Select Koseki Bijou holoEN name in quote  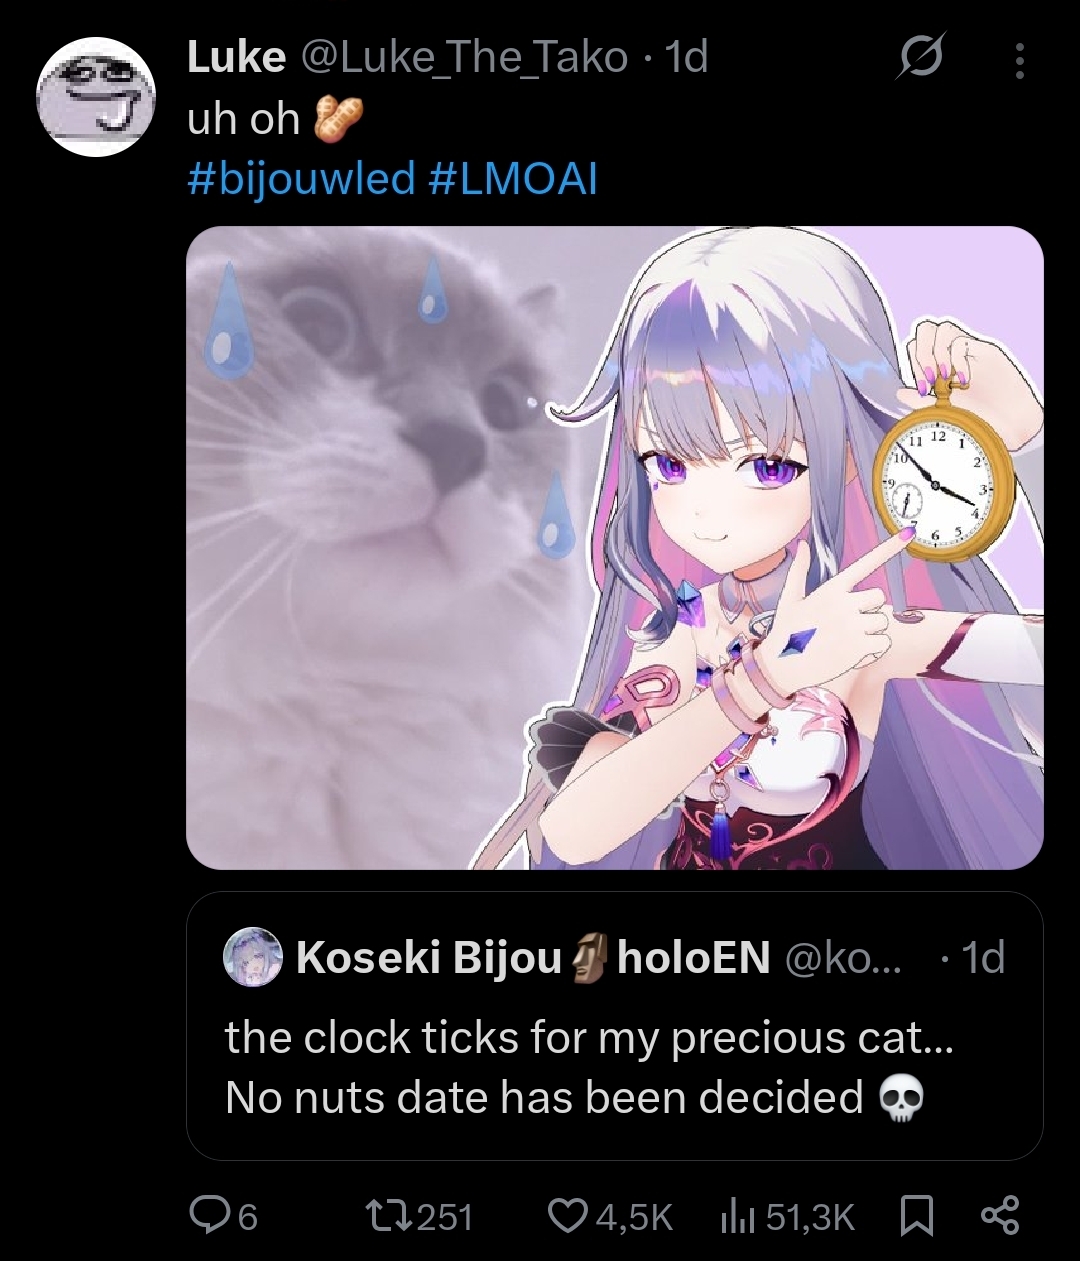[x=533, y=958]
